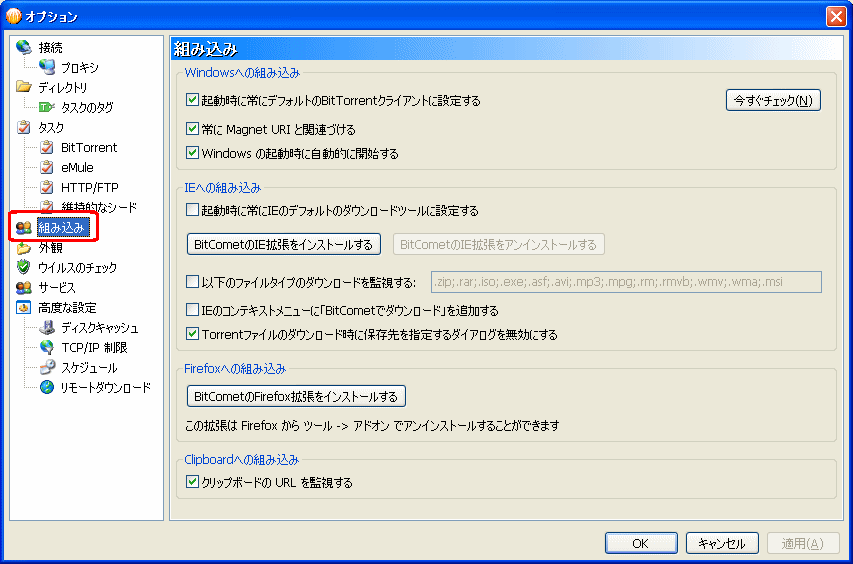Open eMule settings page
The image size is (853, 564).
[x=77, y=168]
